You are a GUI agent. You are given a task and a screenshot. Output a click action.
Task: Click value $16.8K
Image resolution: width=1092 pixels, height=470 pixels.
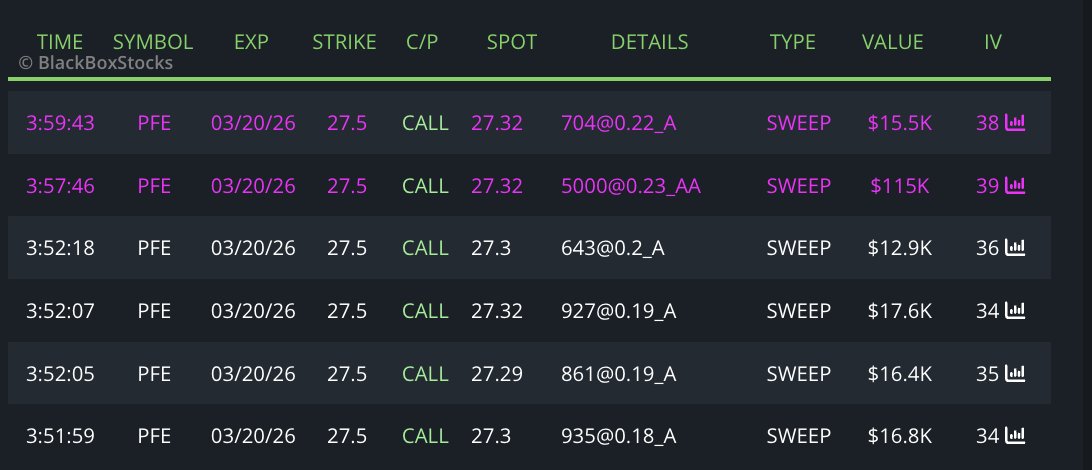click(x=900, y=436)
